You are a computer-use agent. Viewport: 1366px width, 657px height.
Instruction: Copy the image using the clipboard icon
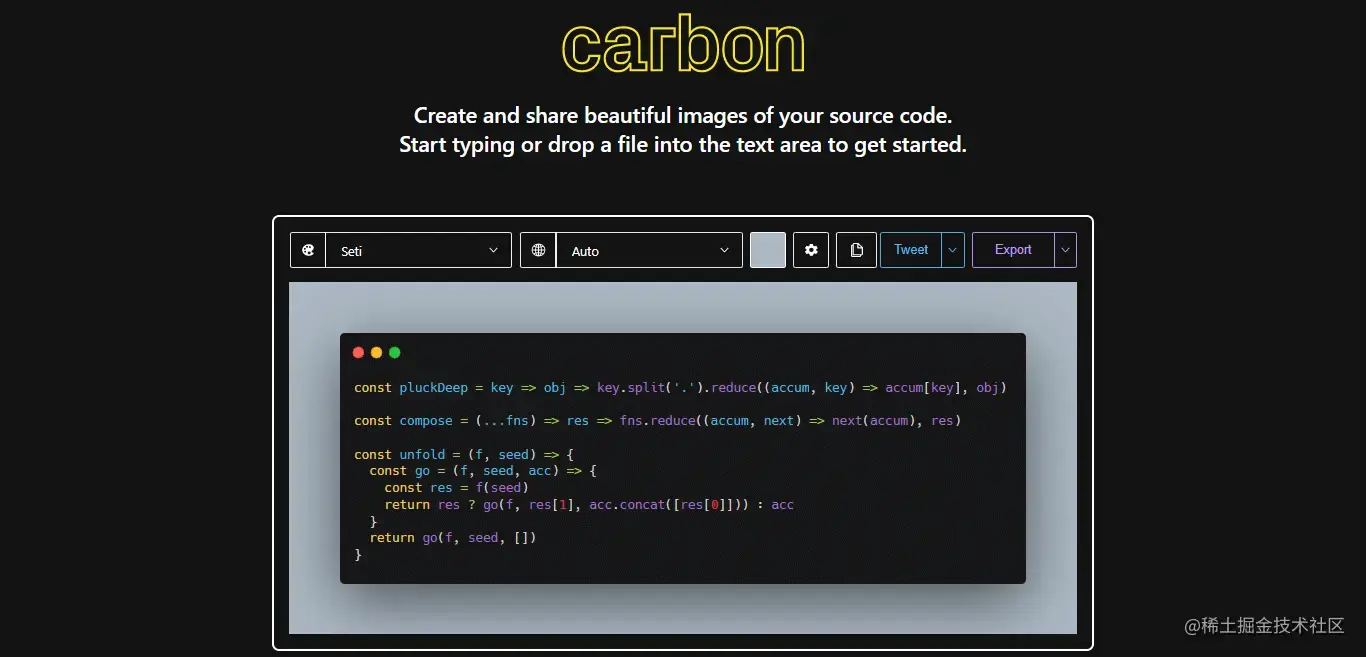pyautogui.click(x=856, y=250)
